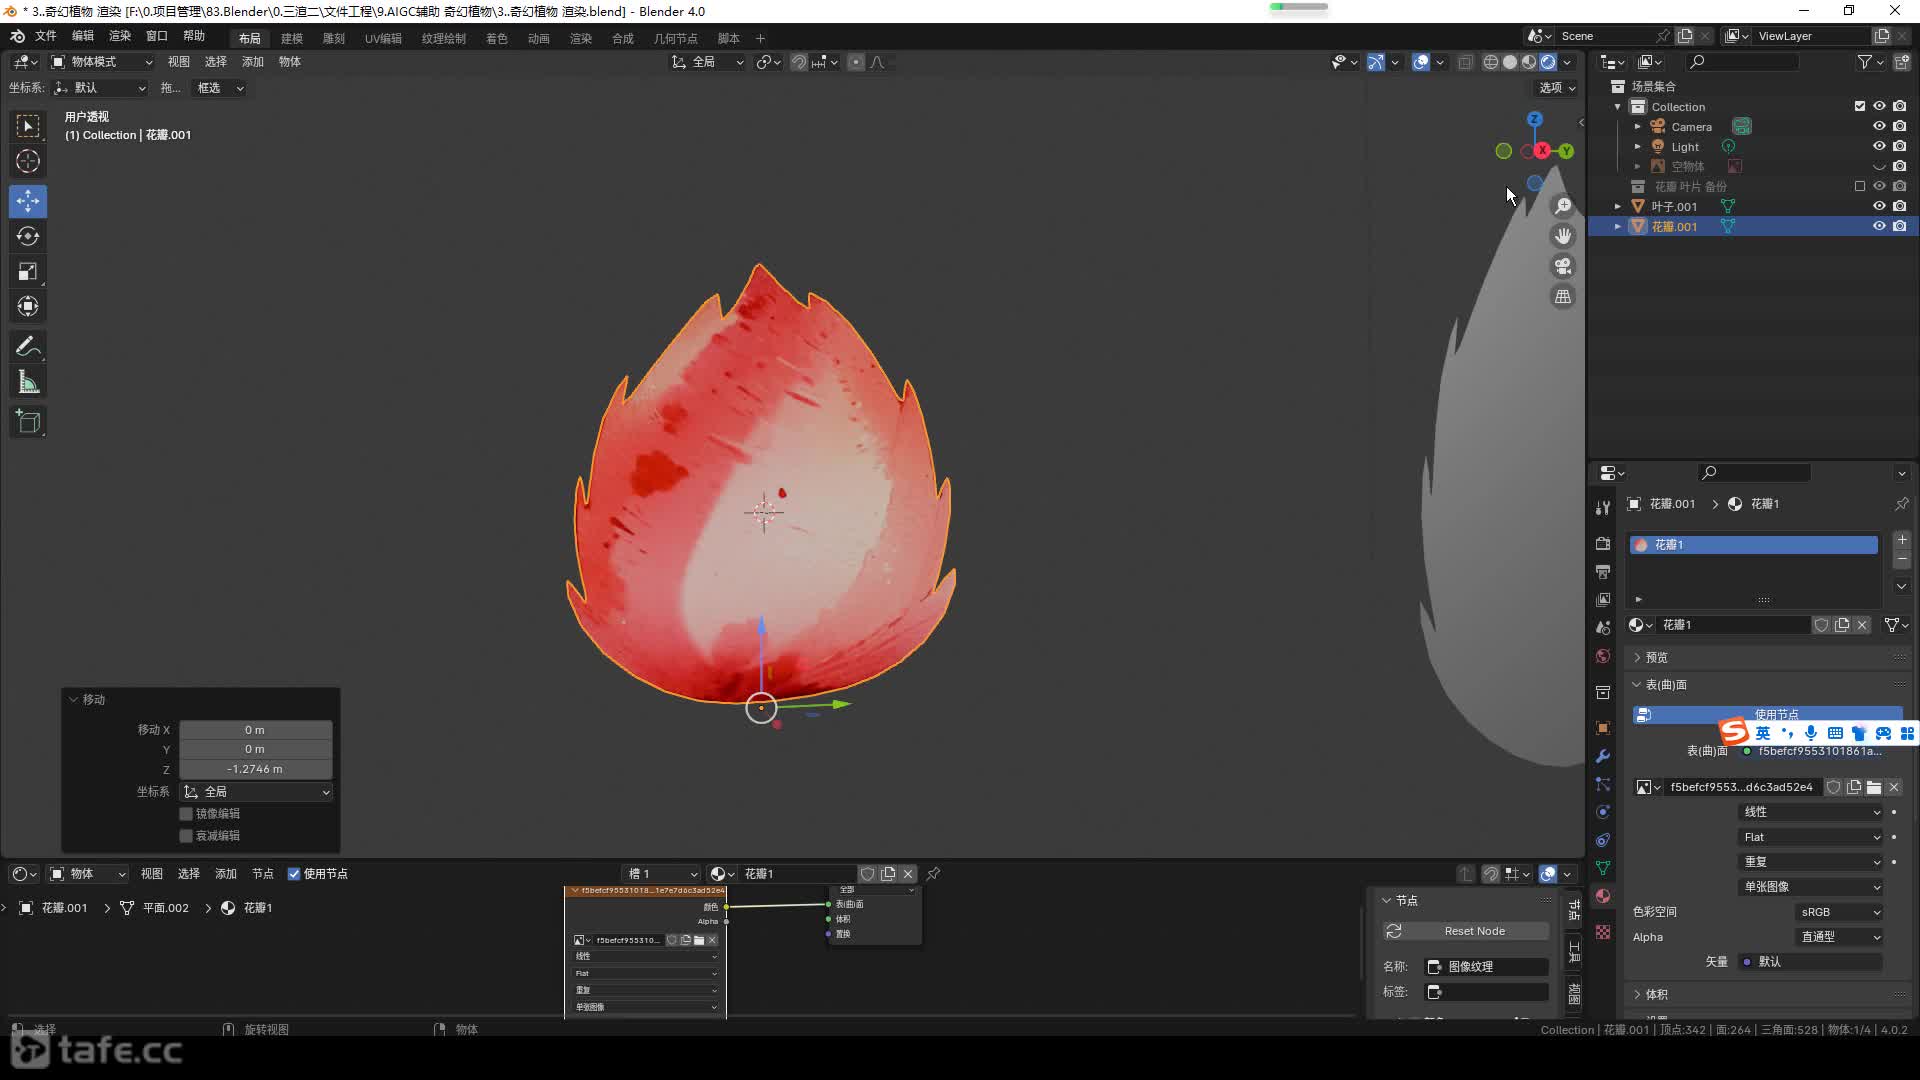The height and width of the screenshot is (1080, 1920).
Task: Select the Box Select tool in toolbar
Action: (28, 126)
